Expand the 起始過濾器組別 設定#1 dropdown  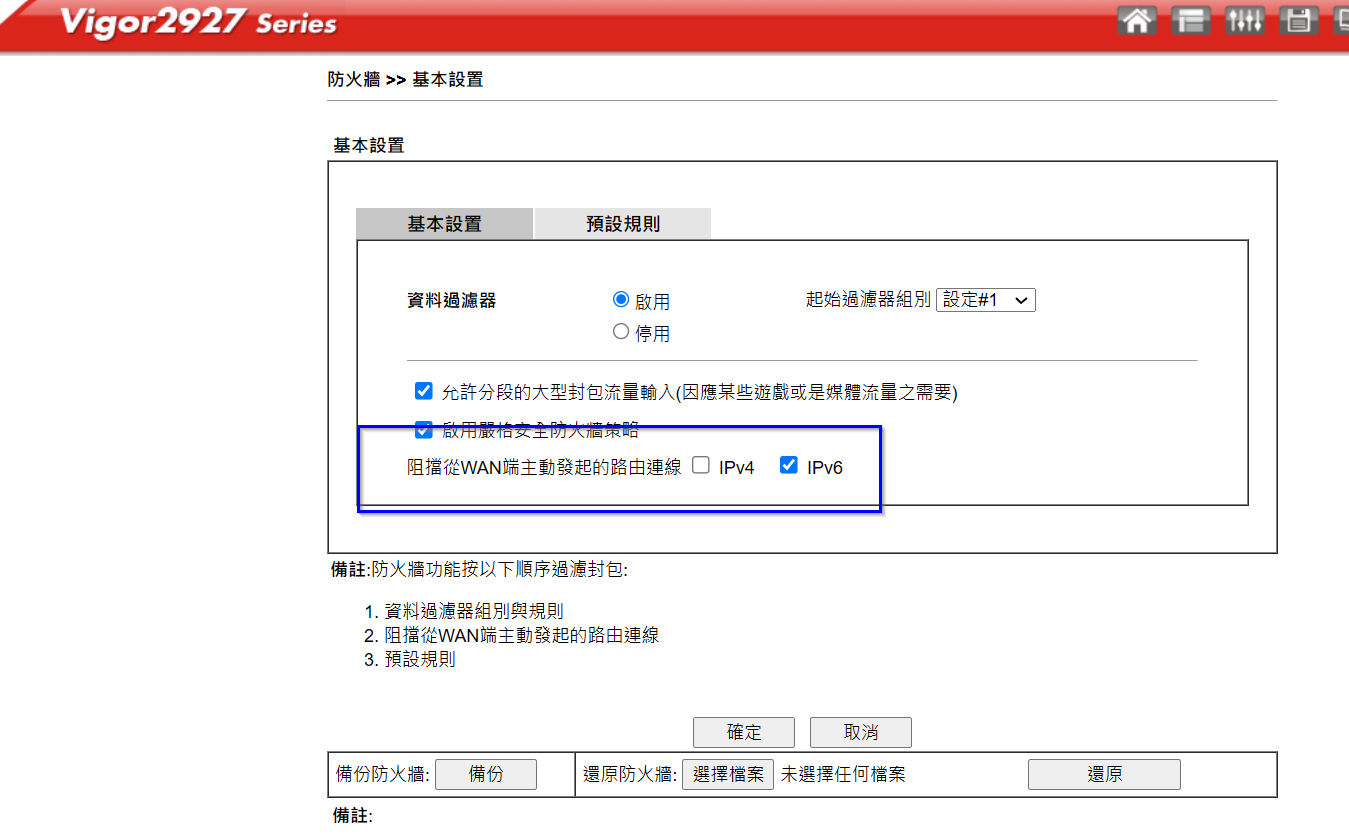[985, 300]
